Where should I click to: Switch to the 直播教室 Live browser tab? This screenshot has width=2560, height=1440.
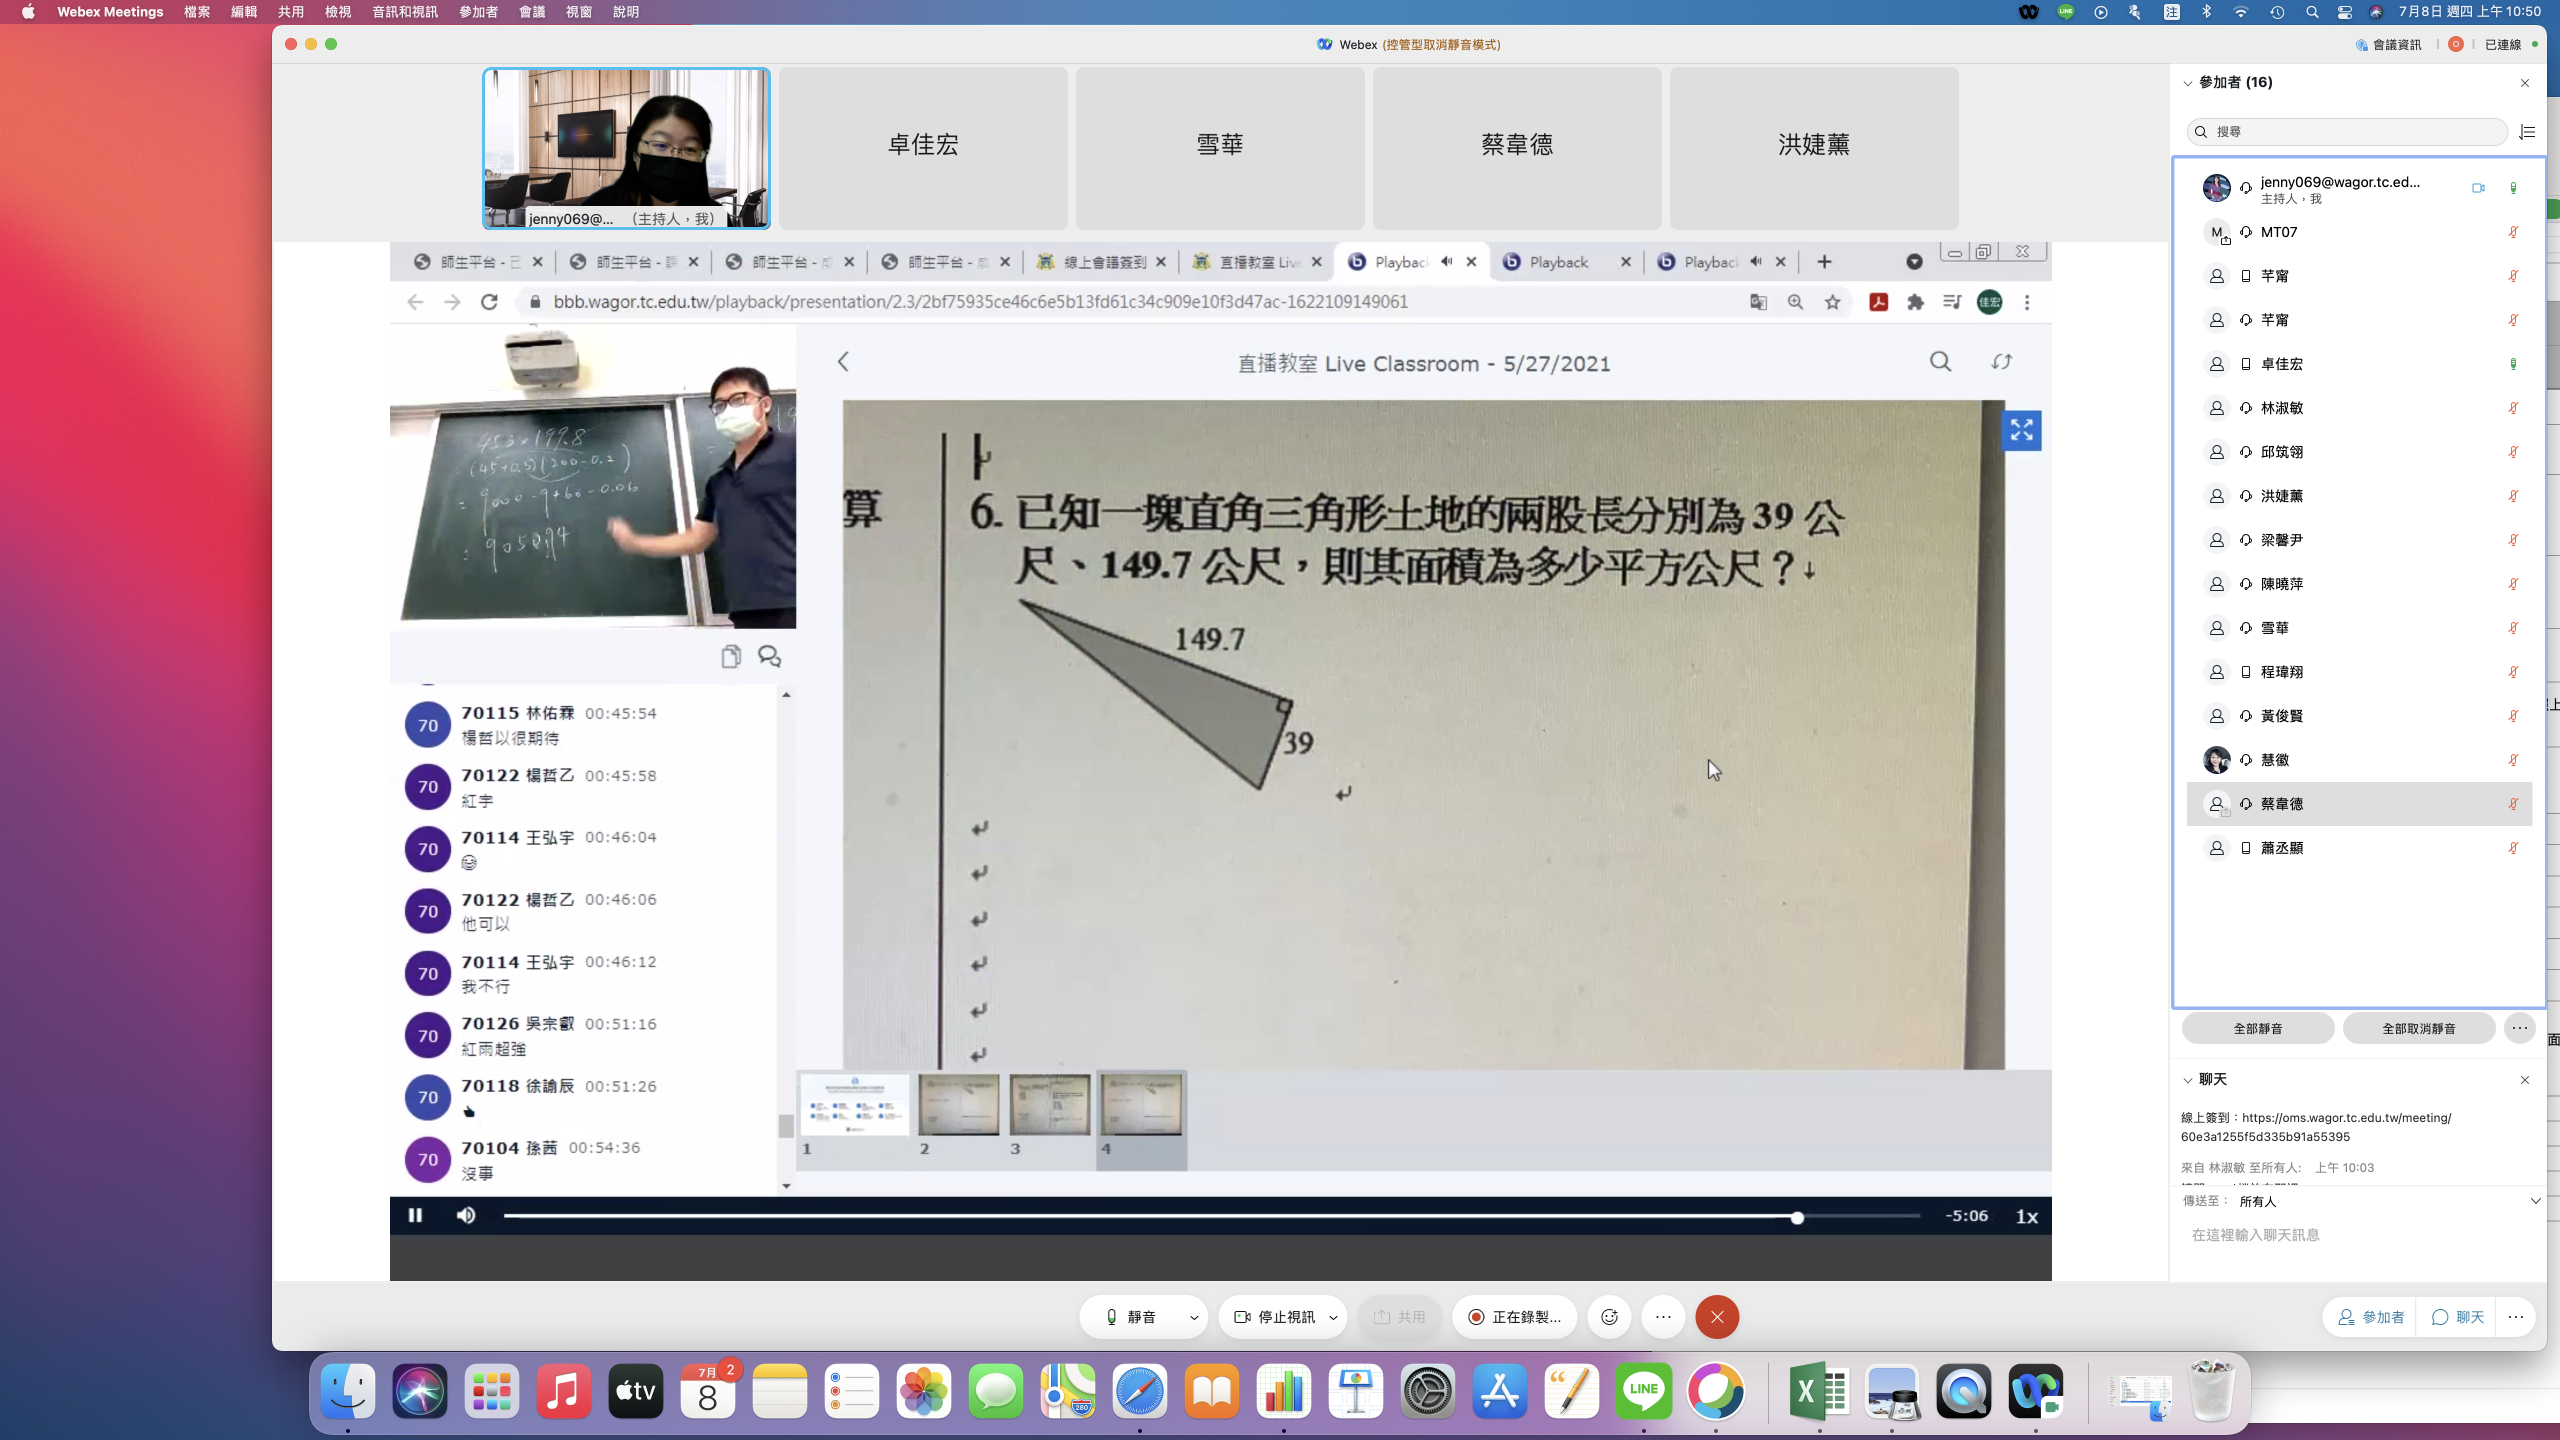tap(1258, 262)
